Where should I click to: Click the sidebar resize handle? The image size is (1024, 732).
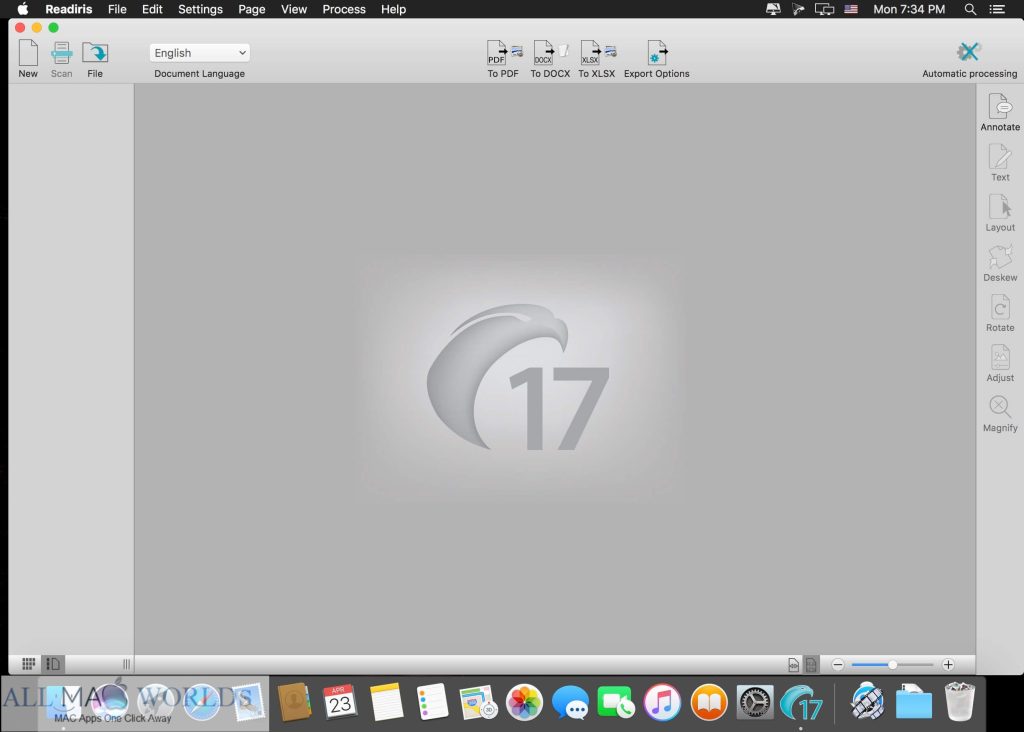[x=127, y=664]
